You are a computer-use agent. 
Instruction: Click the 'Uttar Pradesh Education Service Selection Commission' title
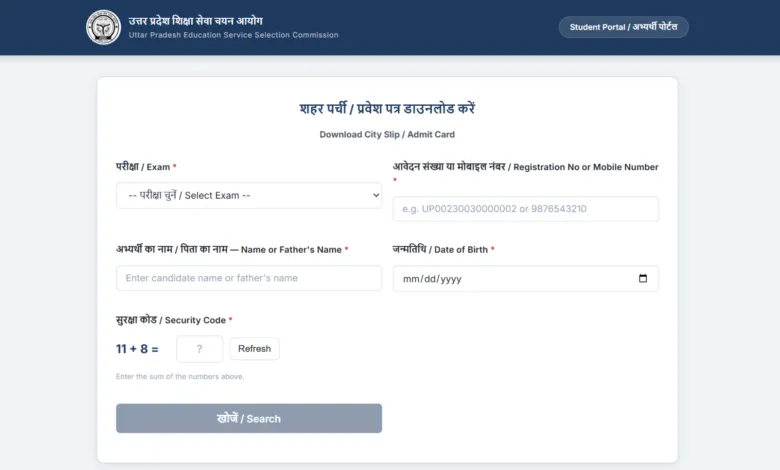(x=233, y=35)
